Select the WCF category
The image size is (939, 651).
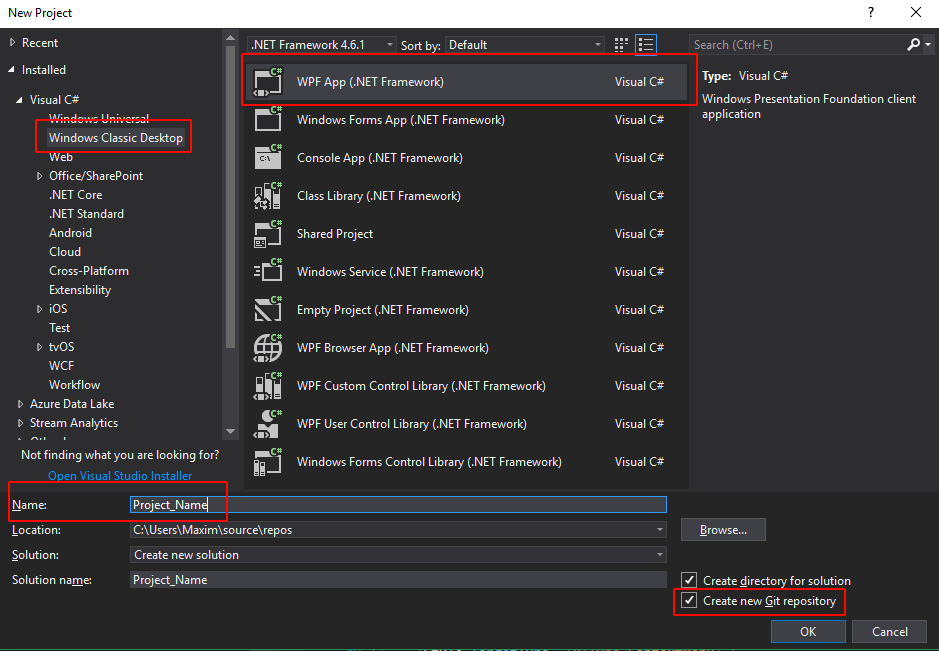click(61, 365)
